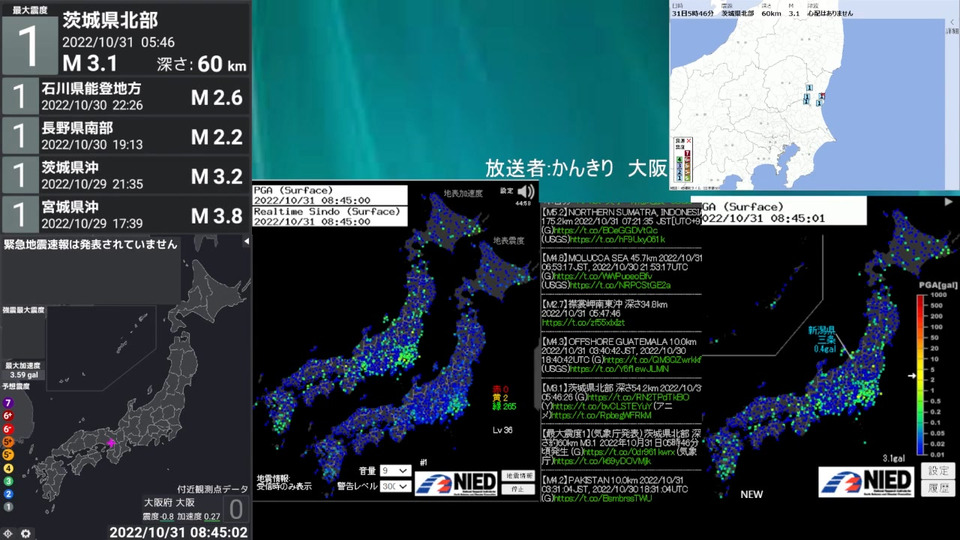960x540 pixels.
Task: Select the 石川県能登地方 M2.6 earthquake row
Action: pos(126,96)
